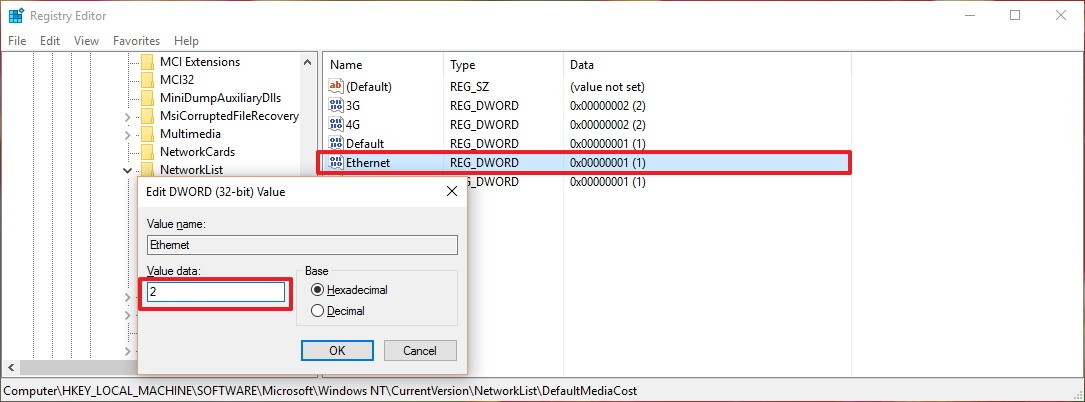This screenshot has height=402, width=1085.
Task: Click the Default DWORD value icon
Action: 336,143
